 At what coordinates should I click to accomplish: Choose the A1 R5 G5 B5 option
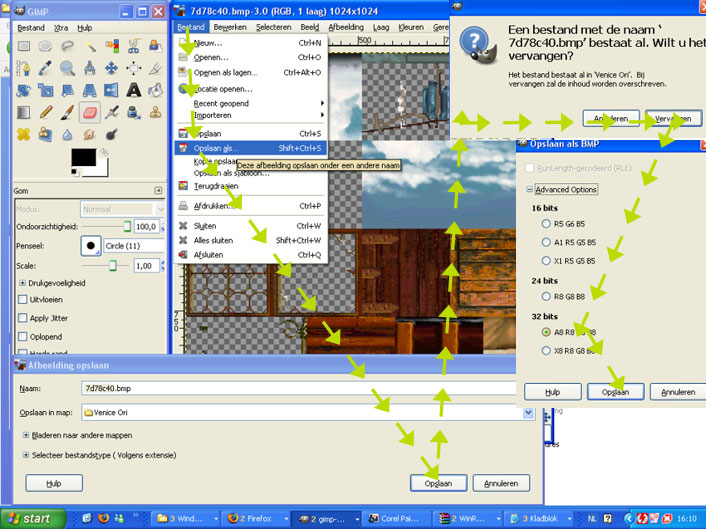[546, 242]
